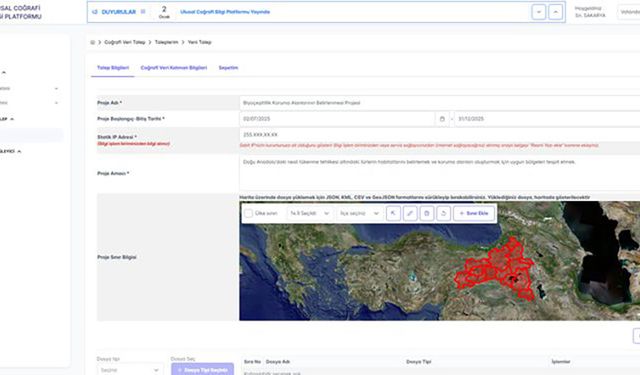Open the Dosya tipi Seçiniz dropdown
This screenshot has height=375, width=640.
pyautogui.click(x=129, y=370)
